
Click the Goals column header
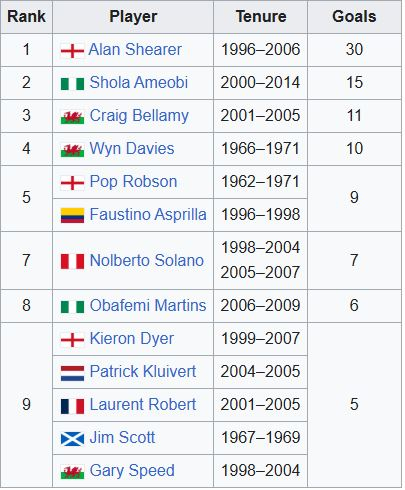point(354,17)
